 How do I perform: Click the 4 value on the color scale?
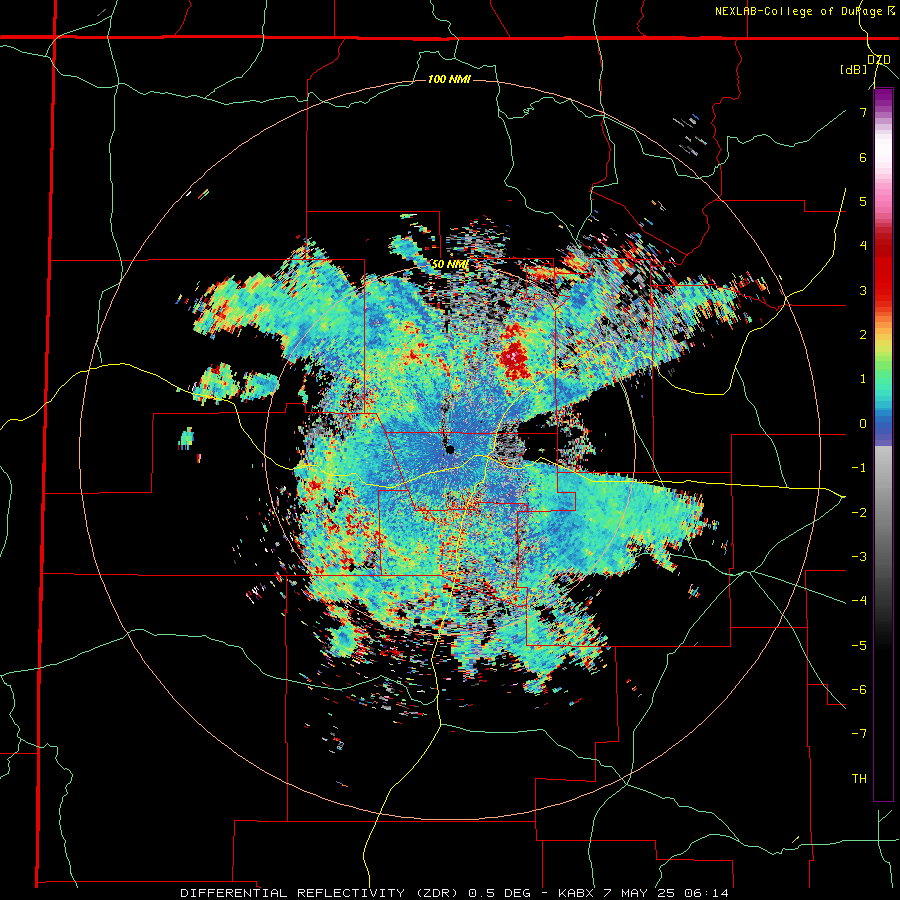pyautogui.click(x=863, y=246)
